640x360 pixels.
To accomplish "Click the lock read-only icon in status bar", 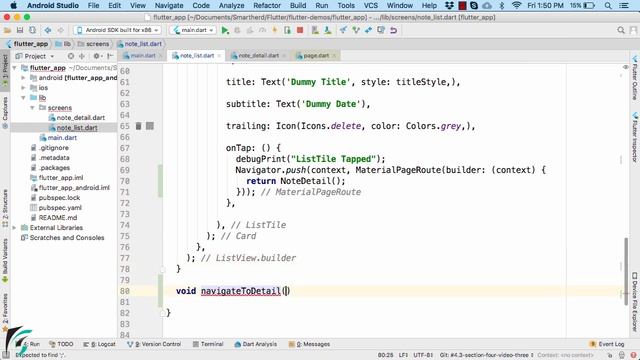I will click(610, 355).
